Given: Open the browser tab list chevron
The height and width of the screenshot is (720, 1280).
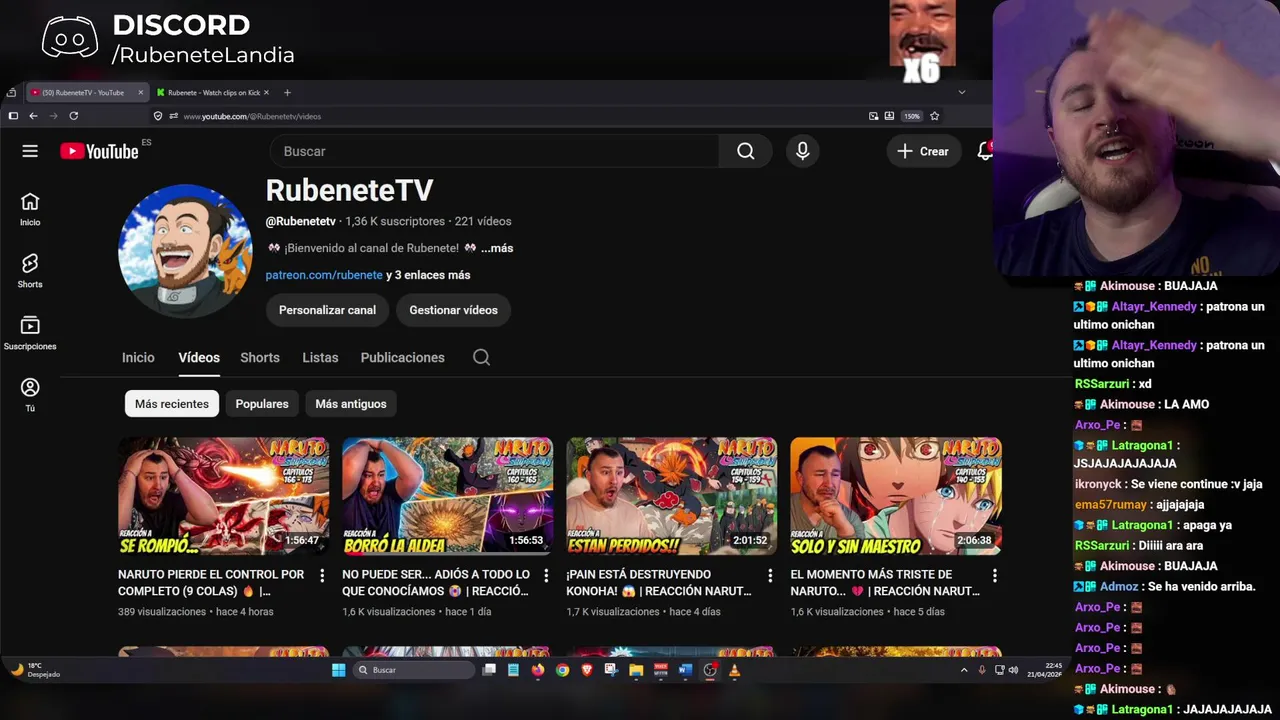Looking at the screenshot, I should pos(962,92).
